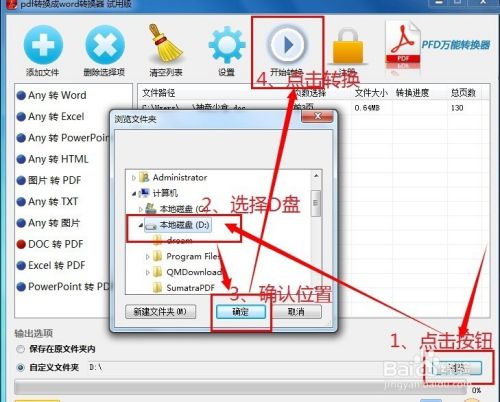500x402 pixels.
Task: Expand the Administrator folder node
Action: point(134,178)
